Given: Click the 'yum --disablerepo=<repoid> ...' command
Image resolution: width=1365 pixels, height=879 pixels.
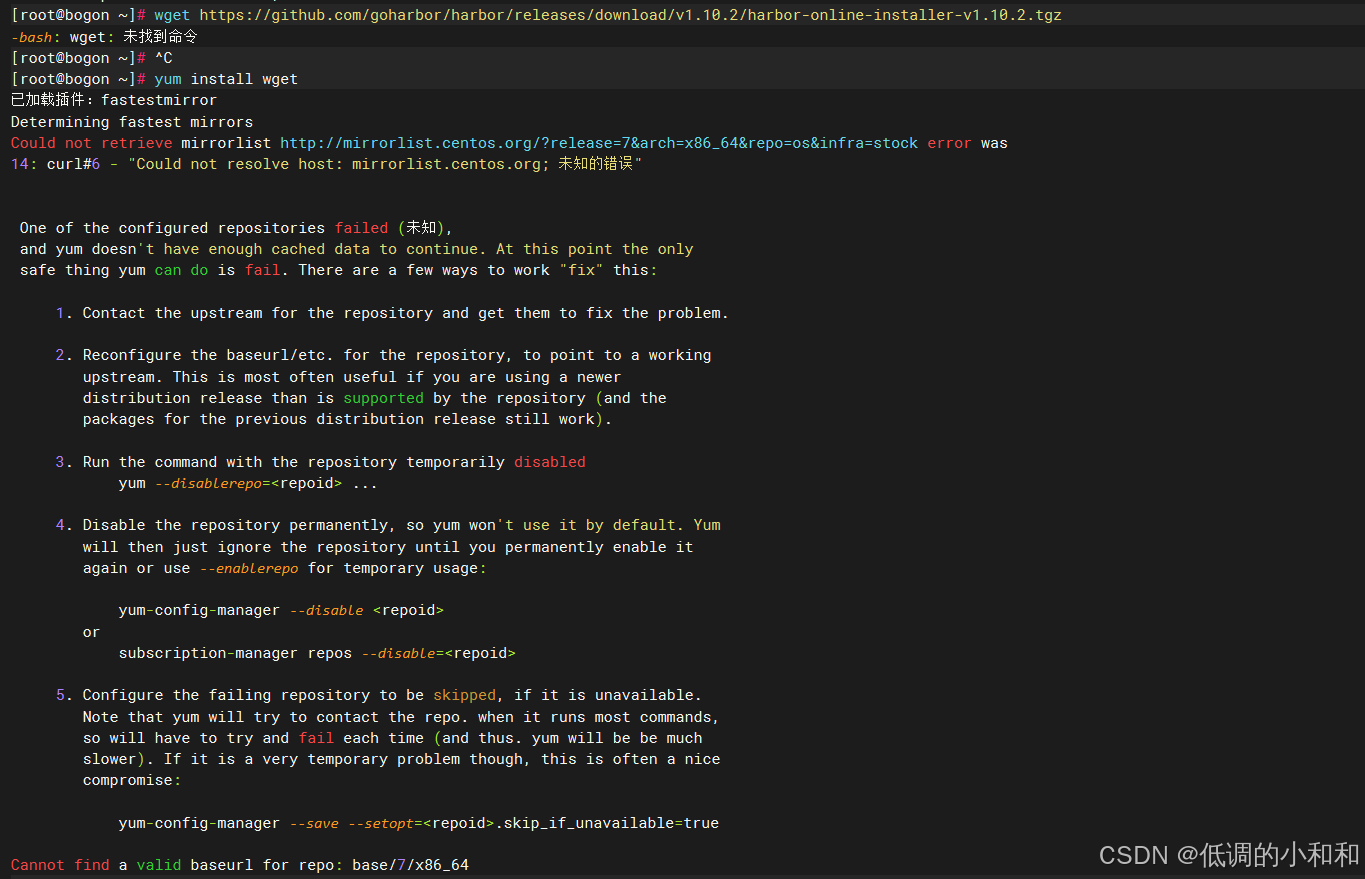Looking at the screenshot, I should 248,483.
